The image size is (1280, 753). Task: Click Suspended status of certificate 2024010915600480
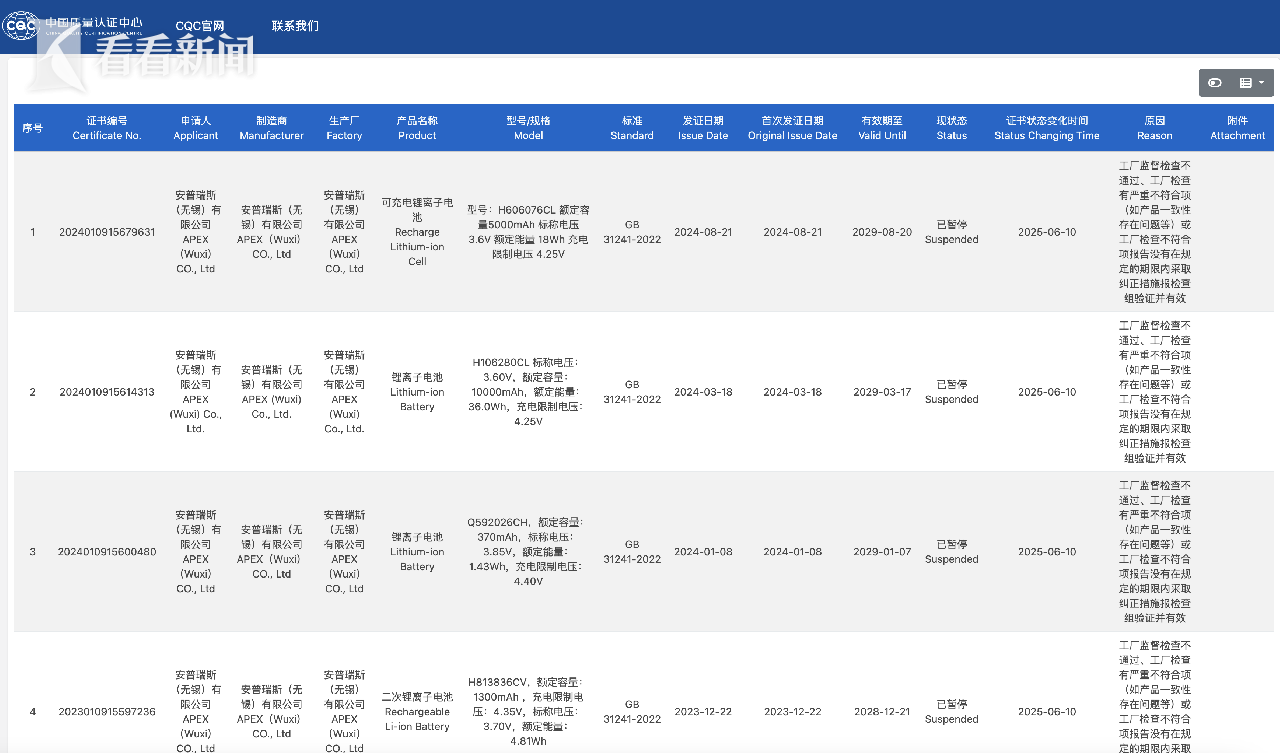pyautogui.click(x=952, y=552)
